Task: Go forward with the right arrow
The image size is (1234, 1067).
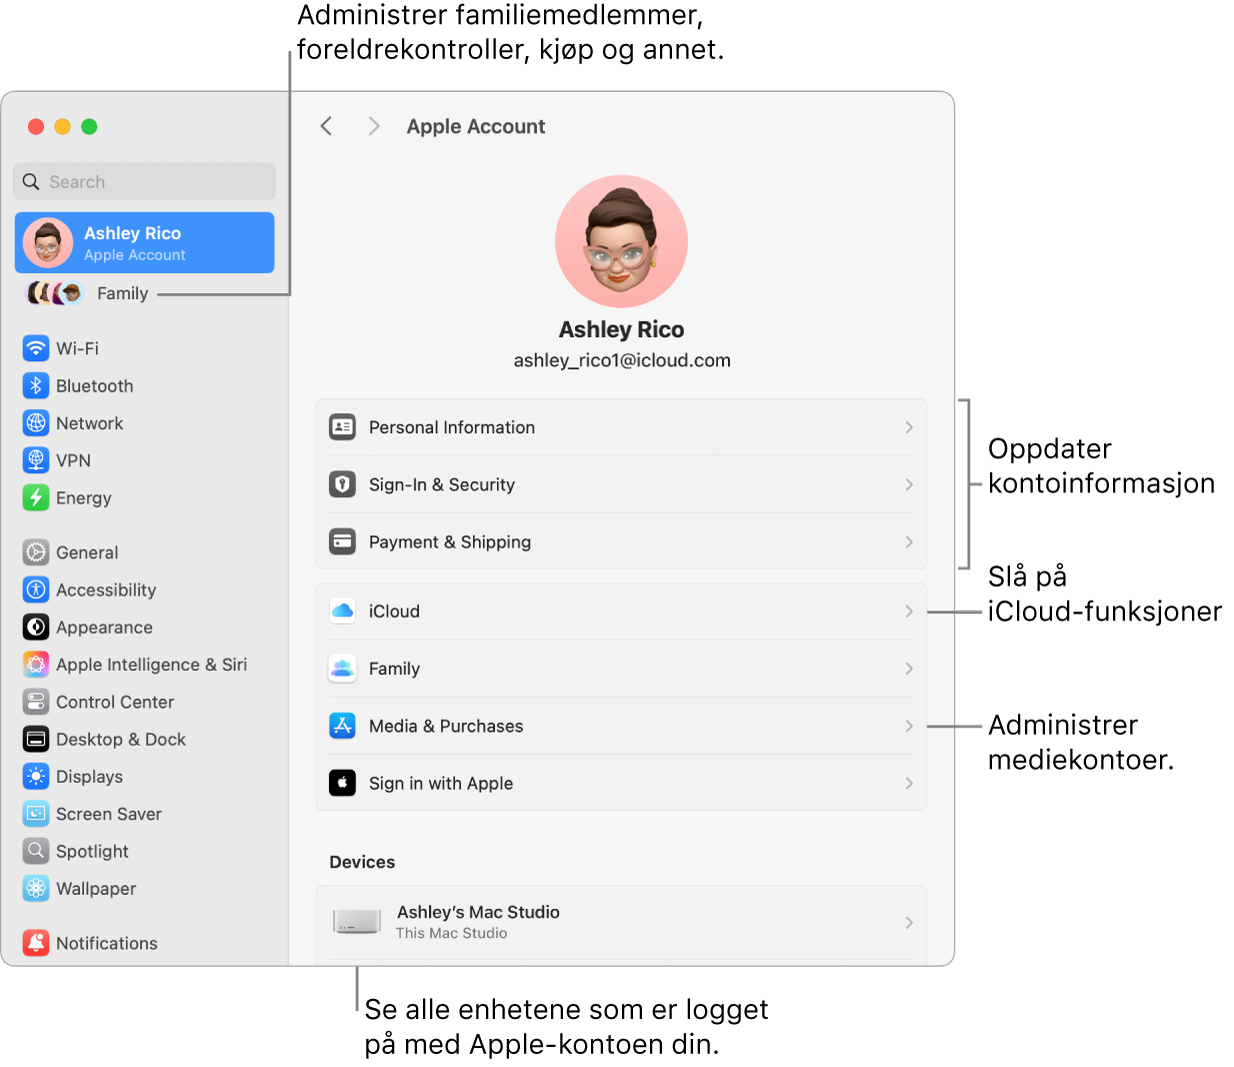Action: [x=374, y=126]
